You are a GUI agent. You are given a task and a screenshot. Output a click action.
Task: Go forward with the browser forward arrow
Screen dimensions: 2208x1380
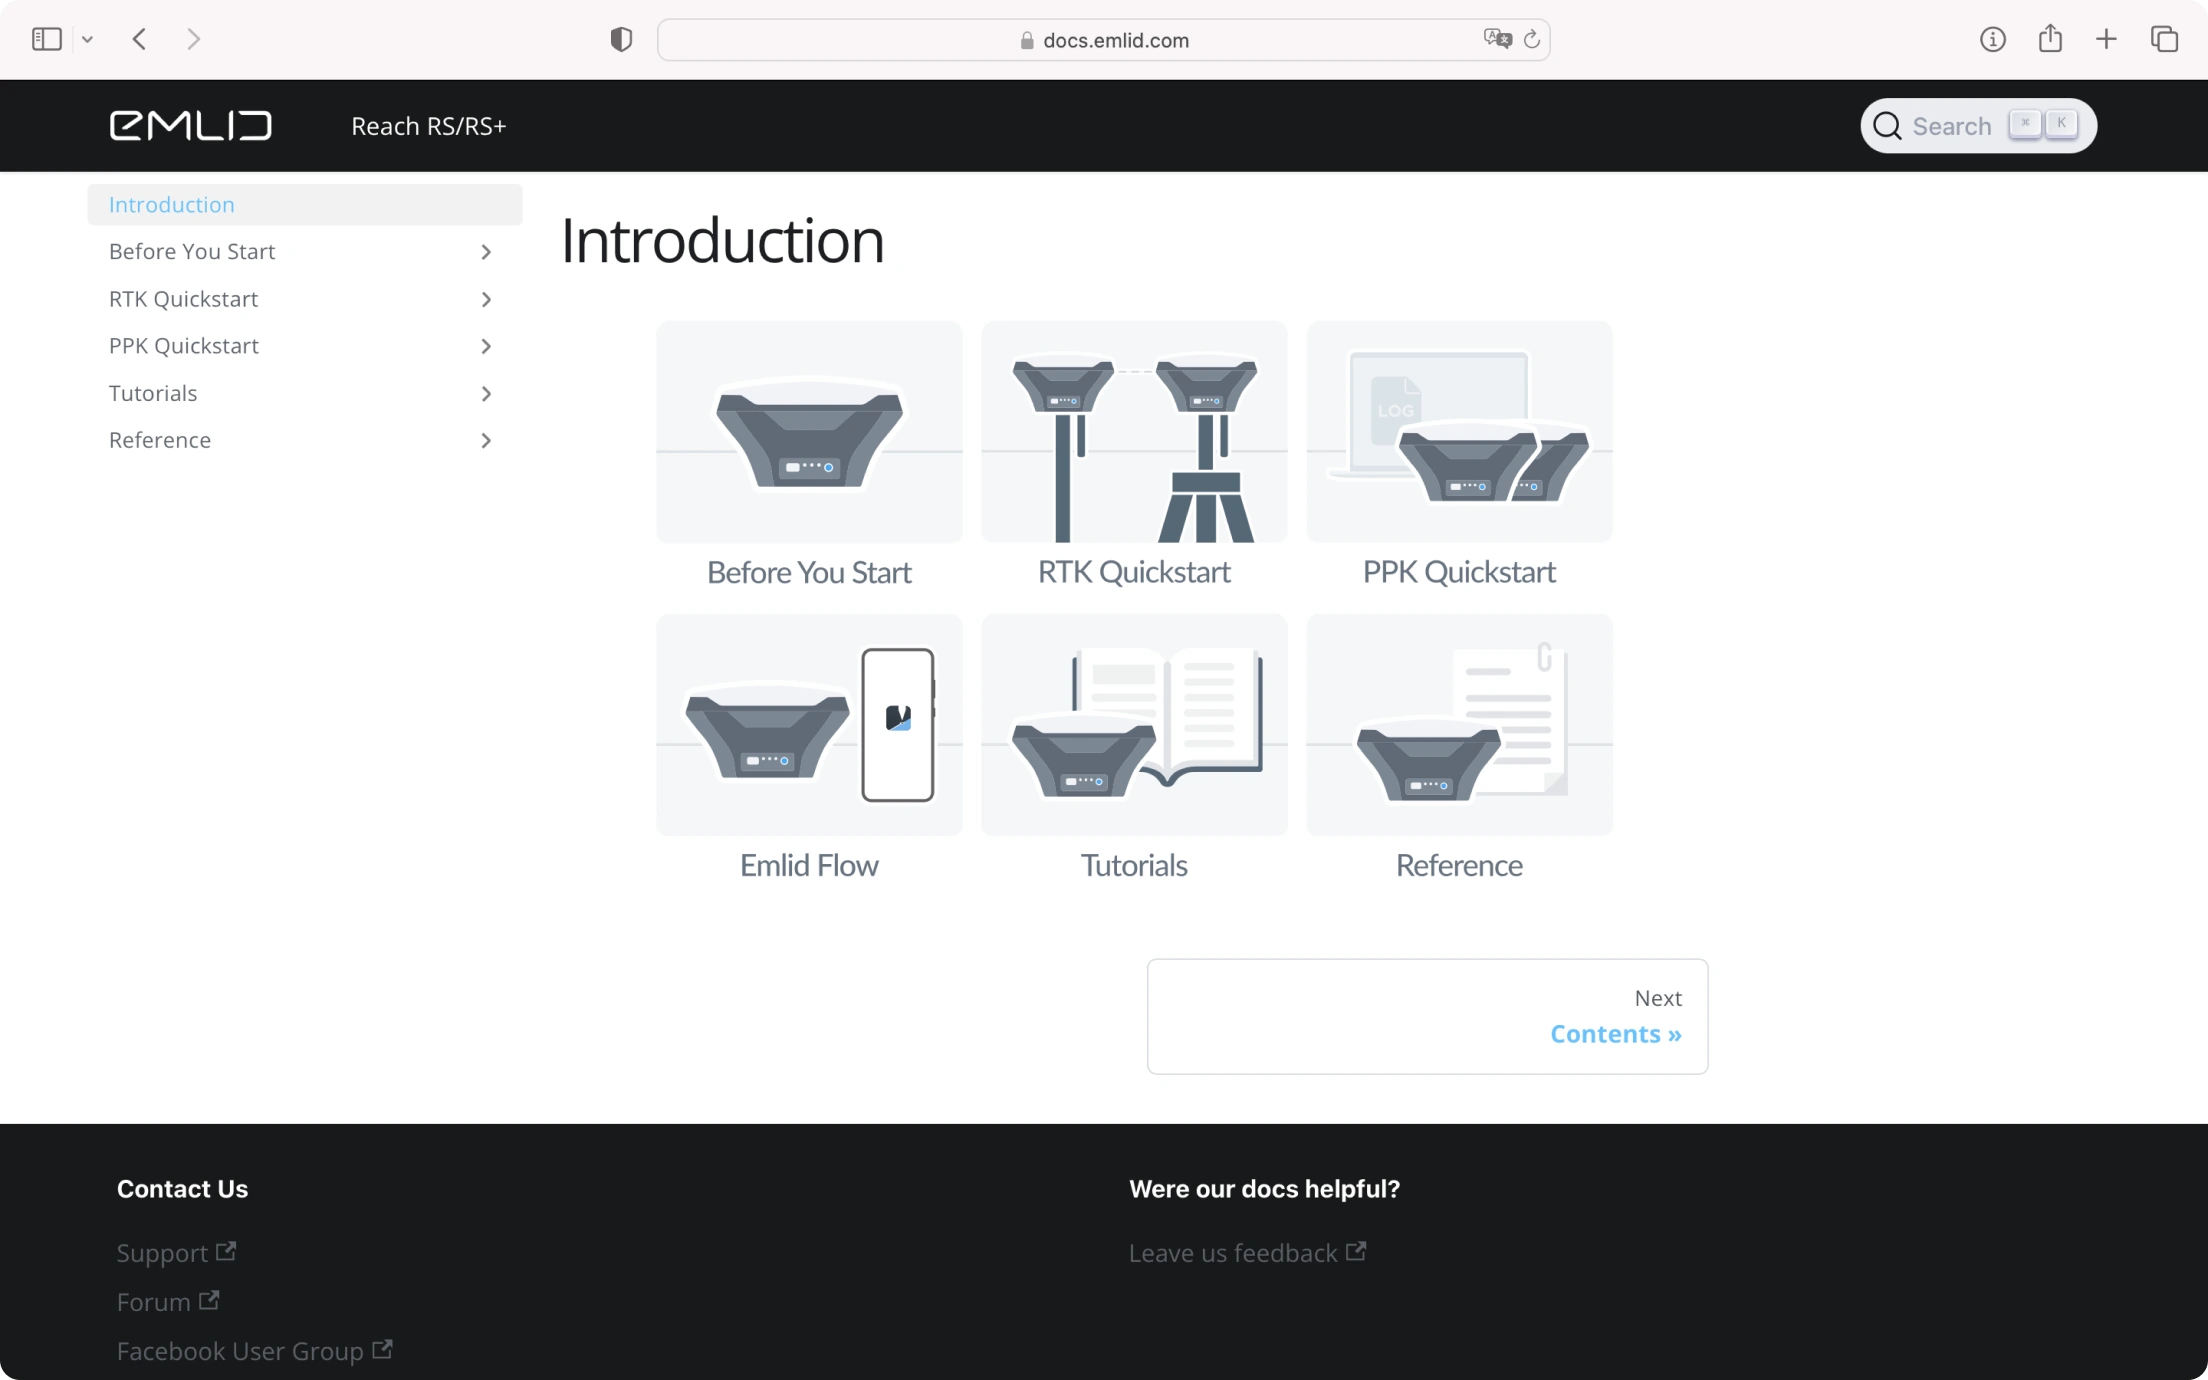(194, 39)
